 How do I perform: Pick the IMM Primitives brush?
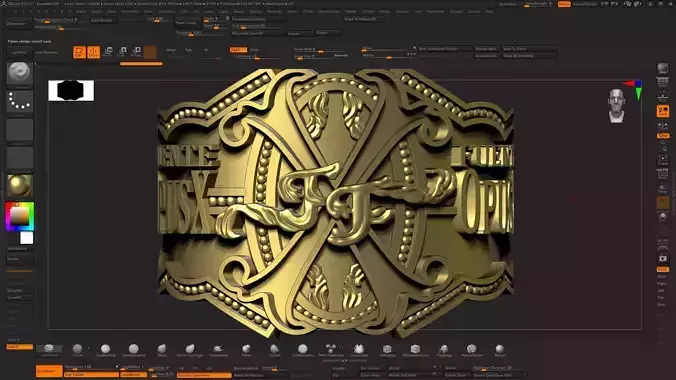(x=331, y=350)
